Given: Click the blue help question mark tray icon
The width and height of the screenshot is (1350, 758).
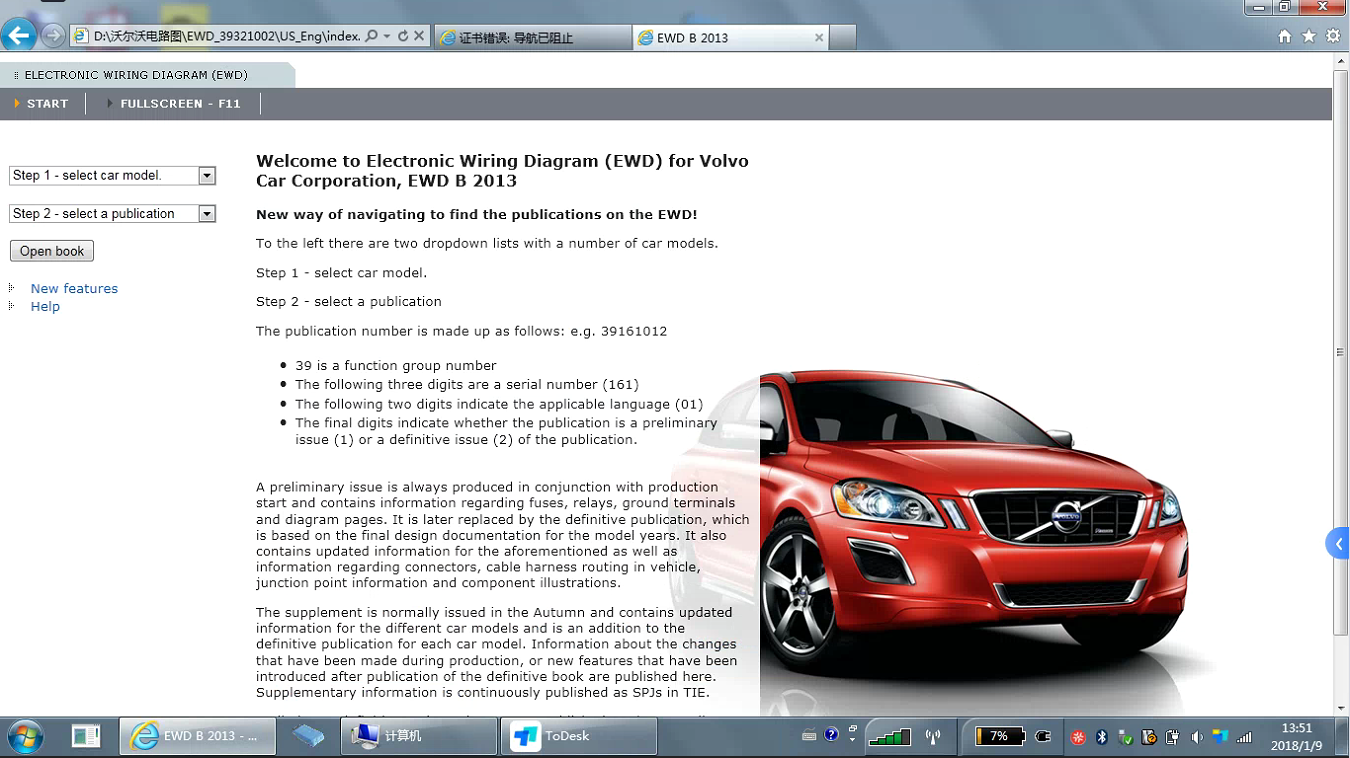Looking at the screenshot, I should point(832,735).
